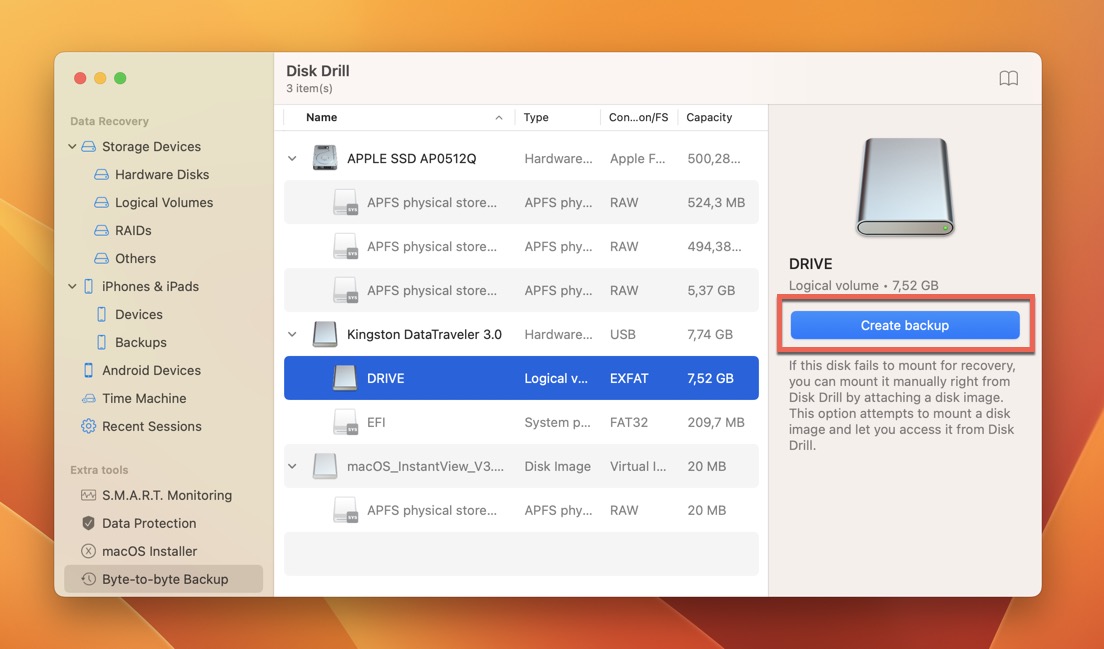
Task: Collapse the APPLE SSD AP0512Q row
Action: [x=292, y=158]
